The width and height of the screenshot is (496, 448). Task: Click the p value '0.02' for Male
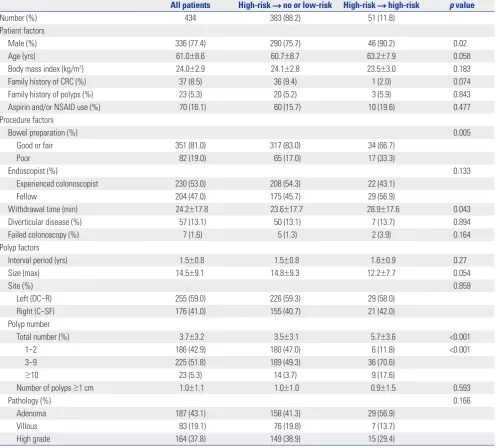[460, 43]
